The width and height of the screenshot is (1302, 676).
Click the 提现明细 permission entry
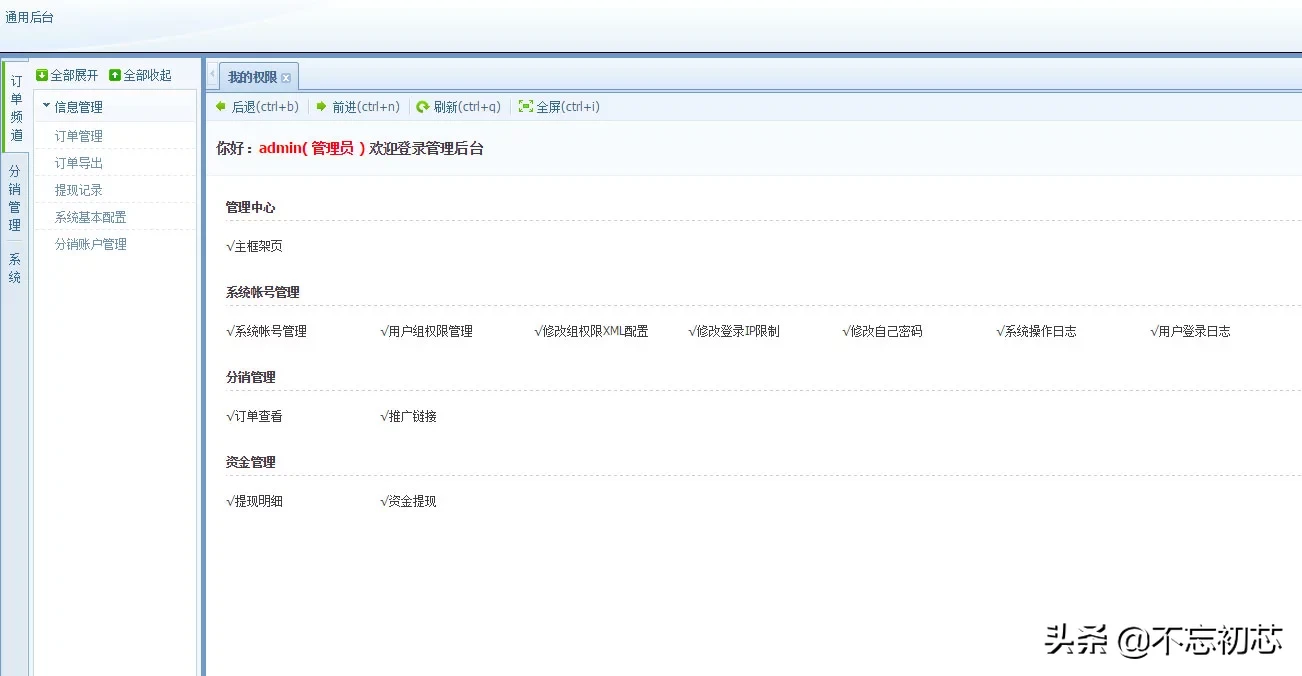[255, 501]
